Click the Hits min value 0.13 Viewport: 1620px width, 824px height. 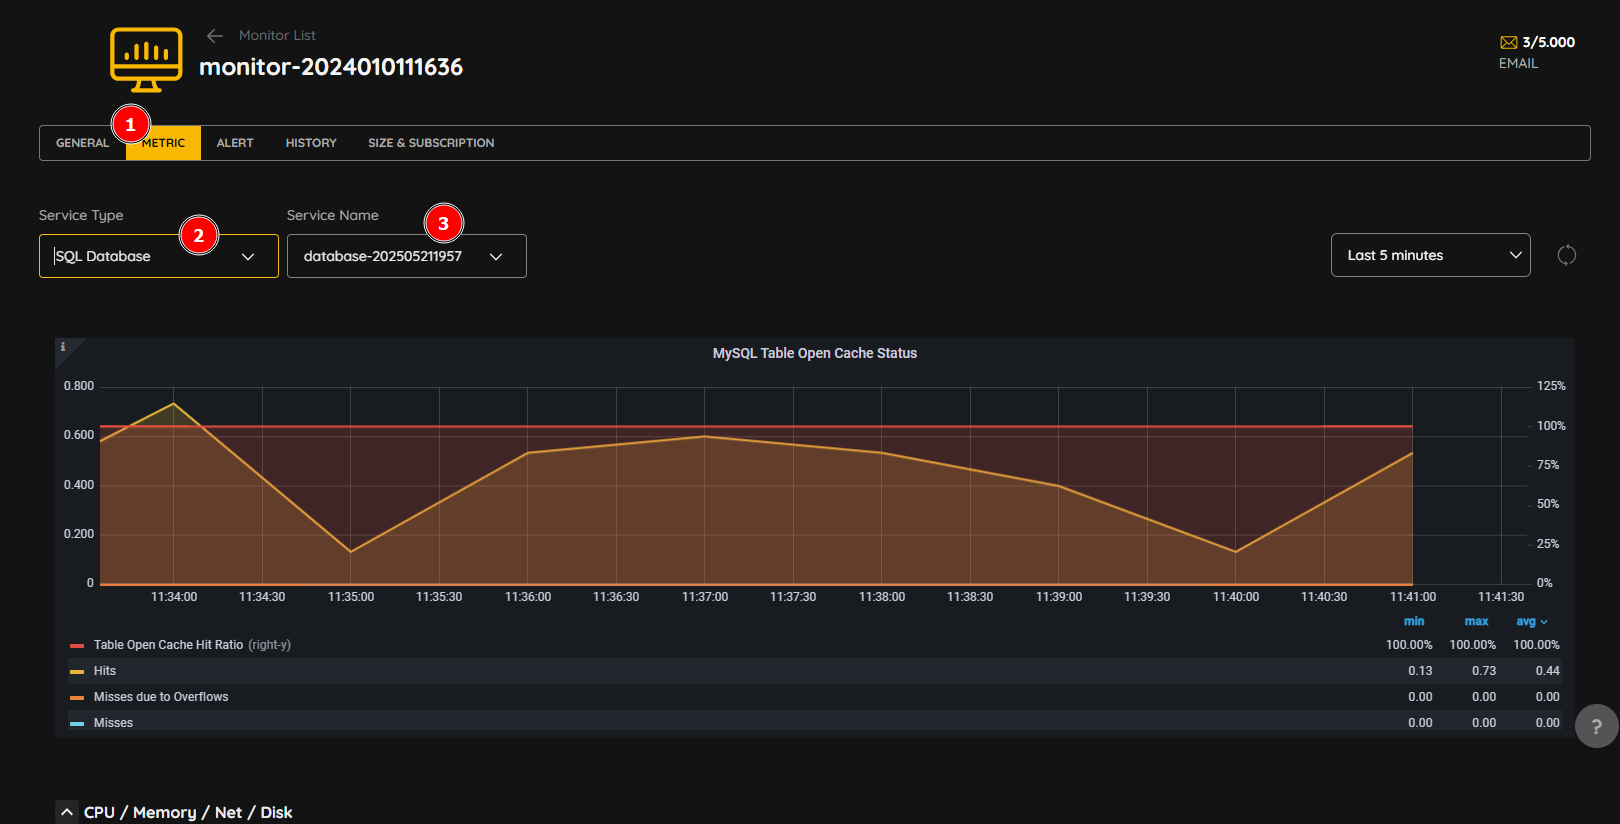coord(1420,671)
